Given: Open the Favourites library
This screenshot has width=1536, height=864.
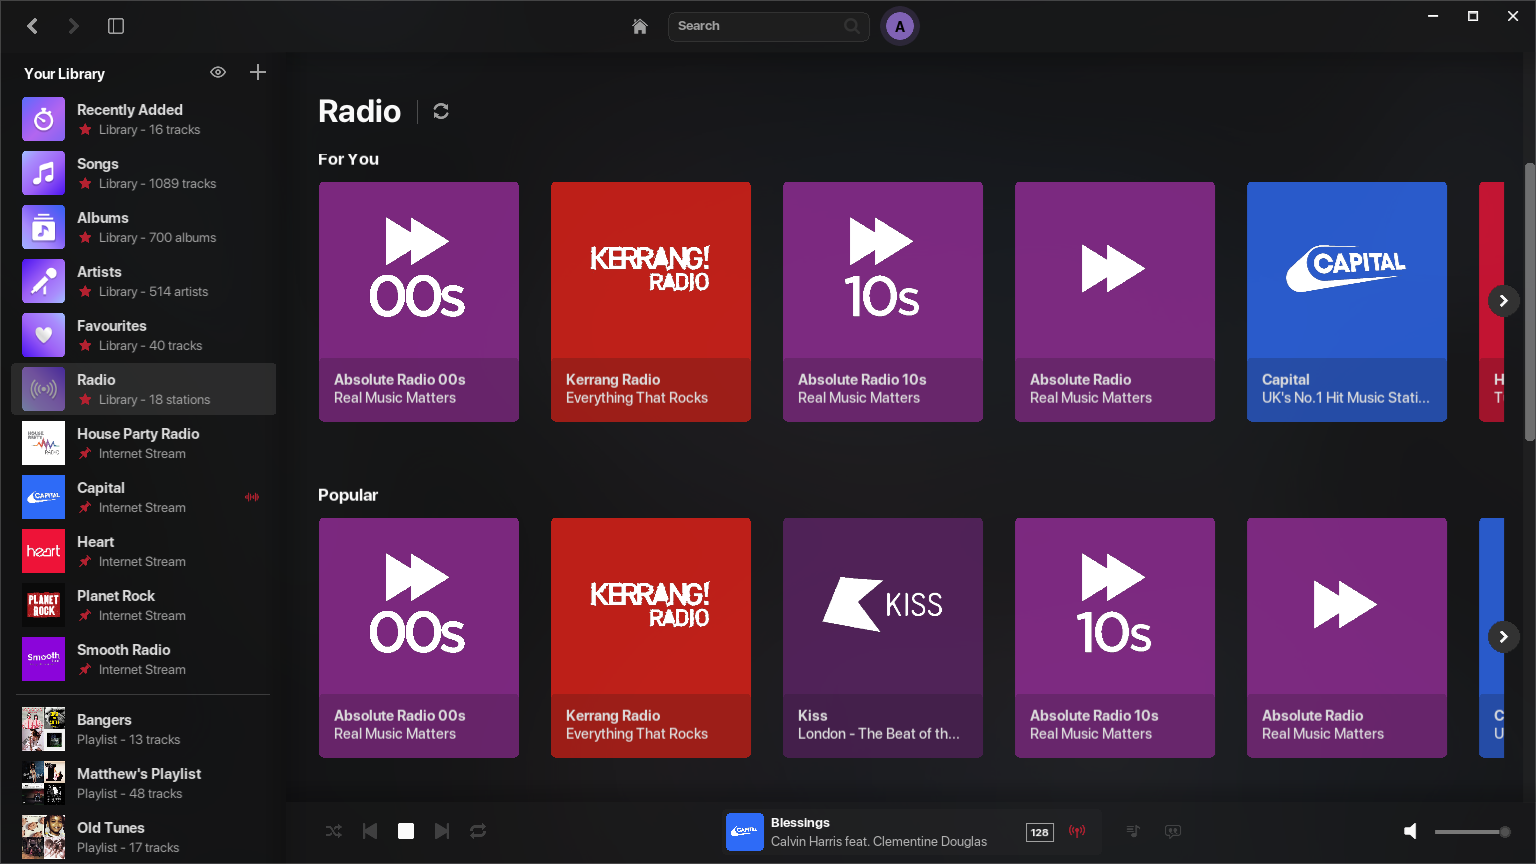Looking at the screenshot, I should [x=143, y=335].
